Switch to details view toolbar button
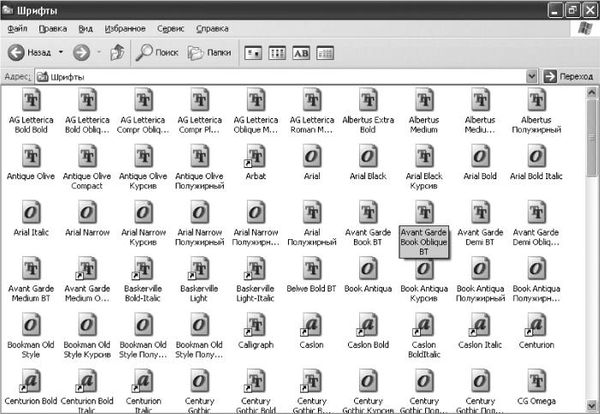 pyautogui.click(x=326, y=51)
